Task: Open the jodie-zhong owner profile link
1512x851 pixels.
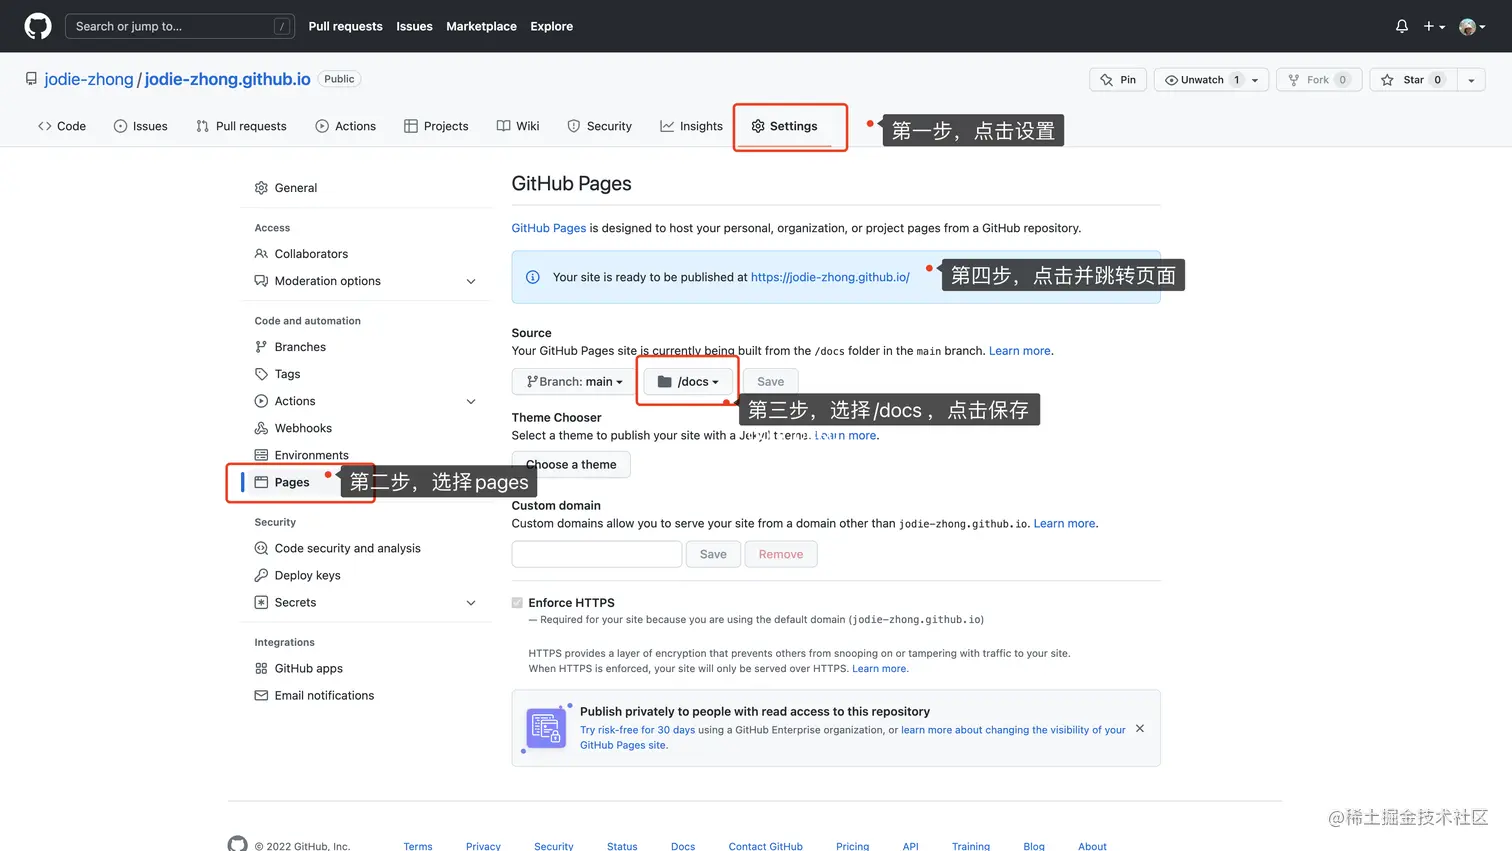Action: [x=88, y=79]
